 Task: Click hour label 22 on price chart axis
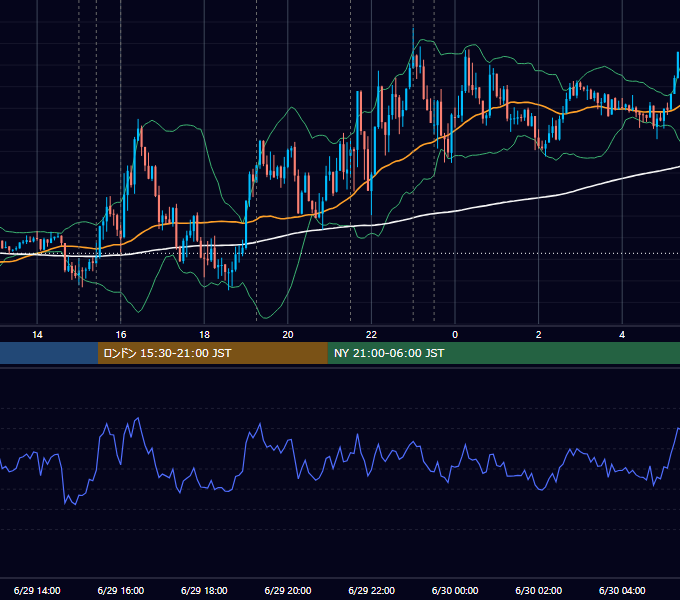(x=372, y=335)
